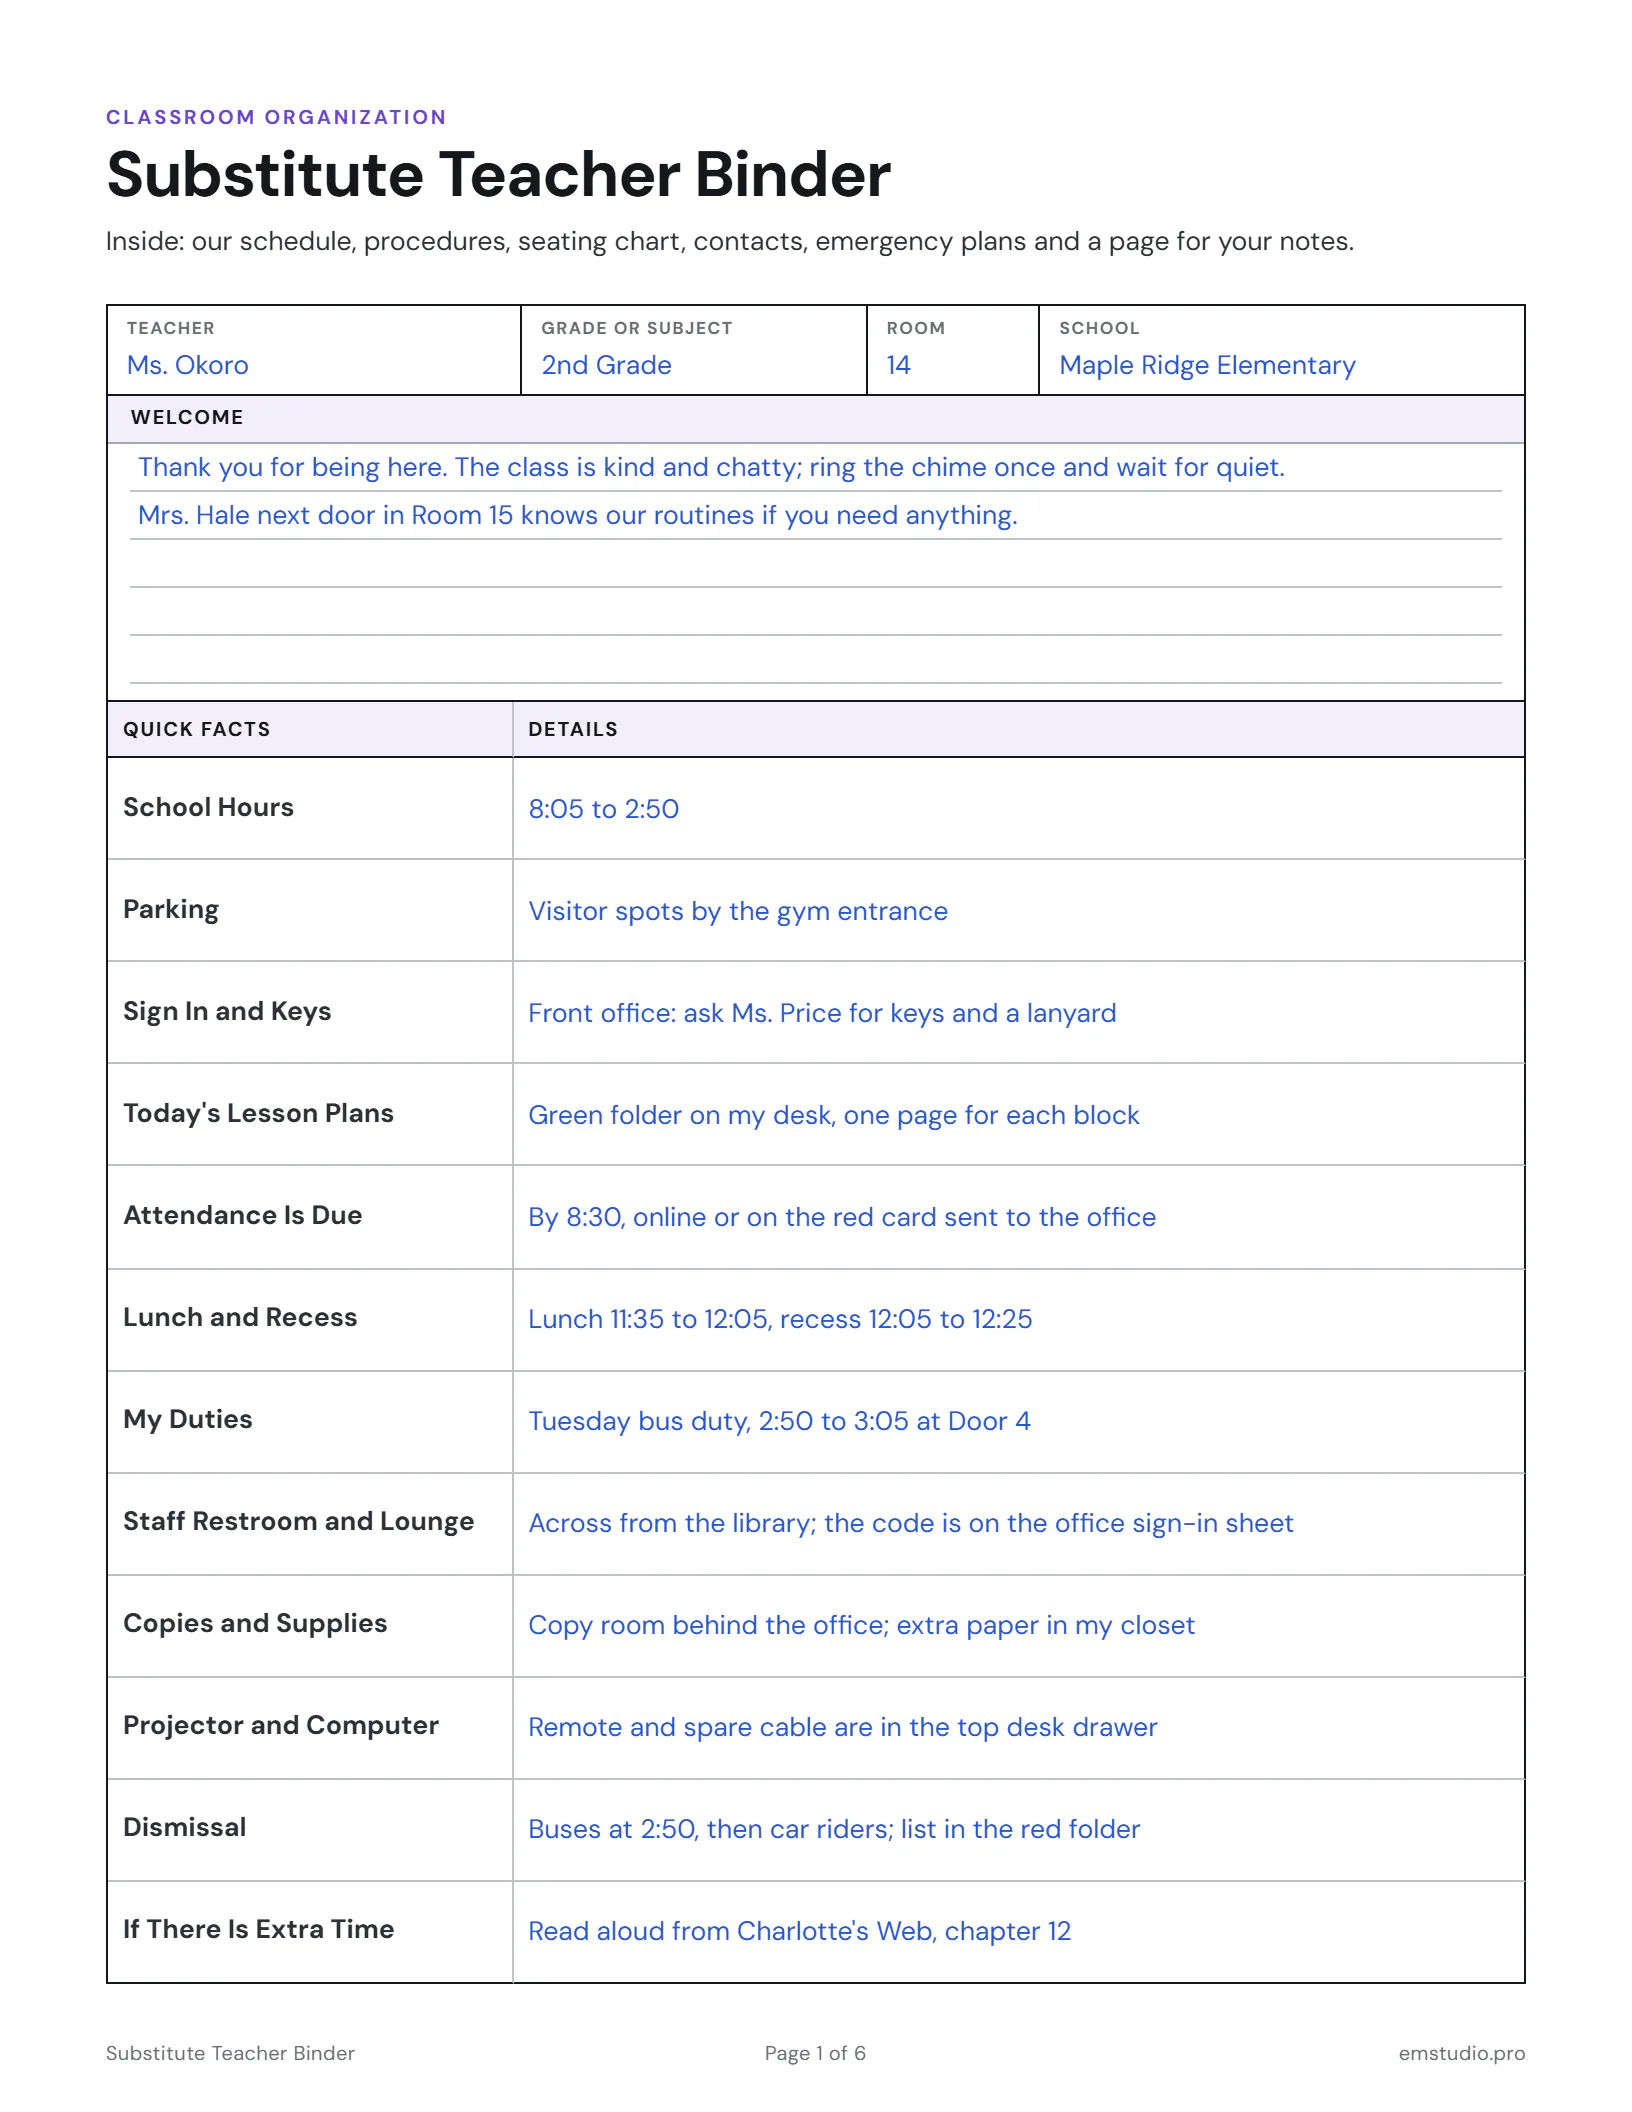Screen dimensions: 1632x2112
Task: Click the 'By 8:30, online or on the red card' detail
Action: 842,1217
